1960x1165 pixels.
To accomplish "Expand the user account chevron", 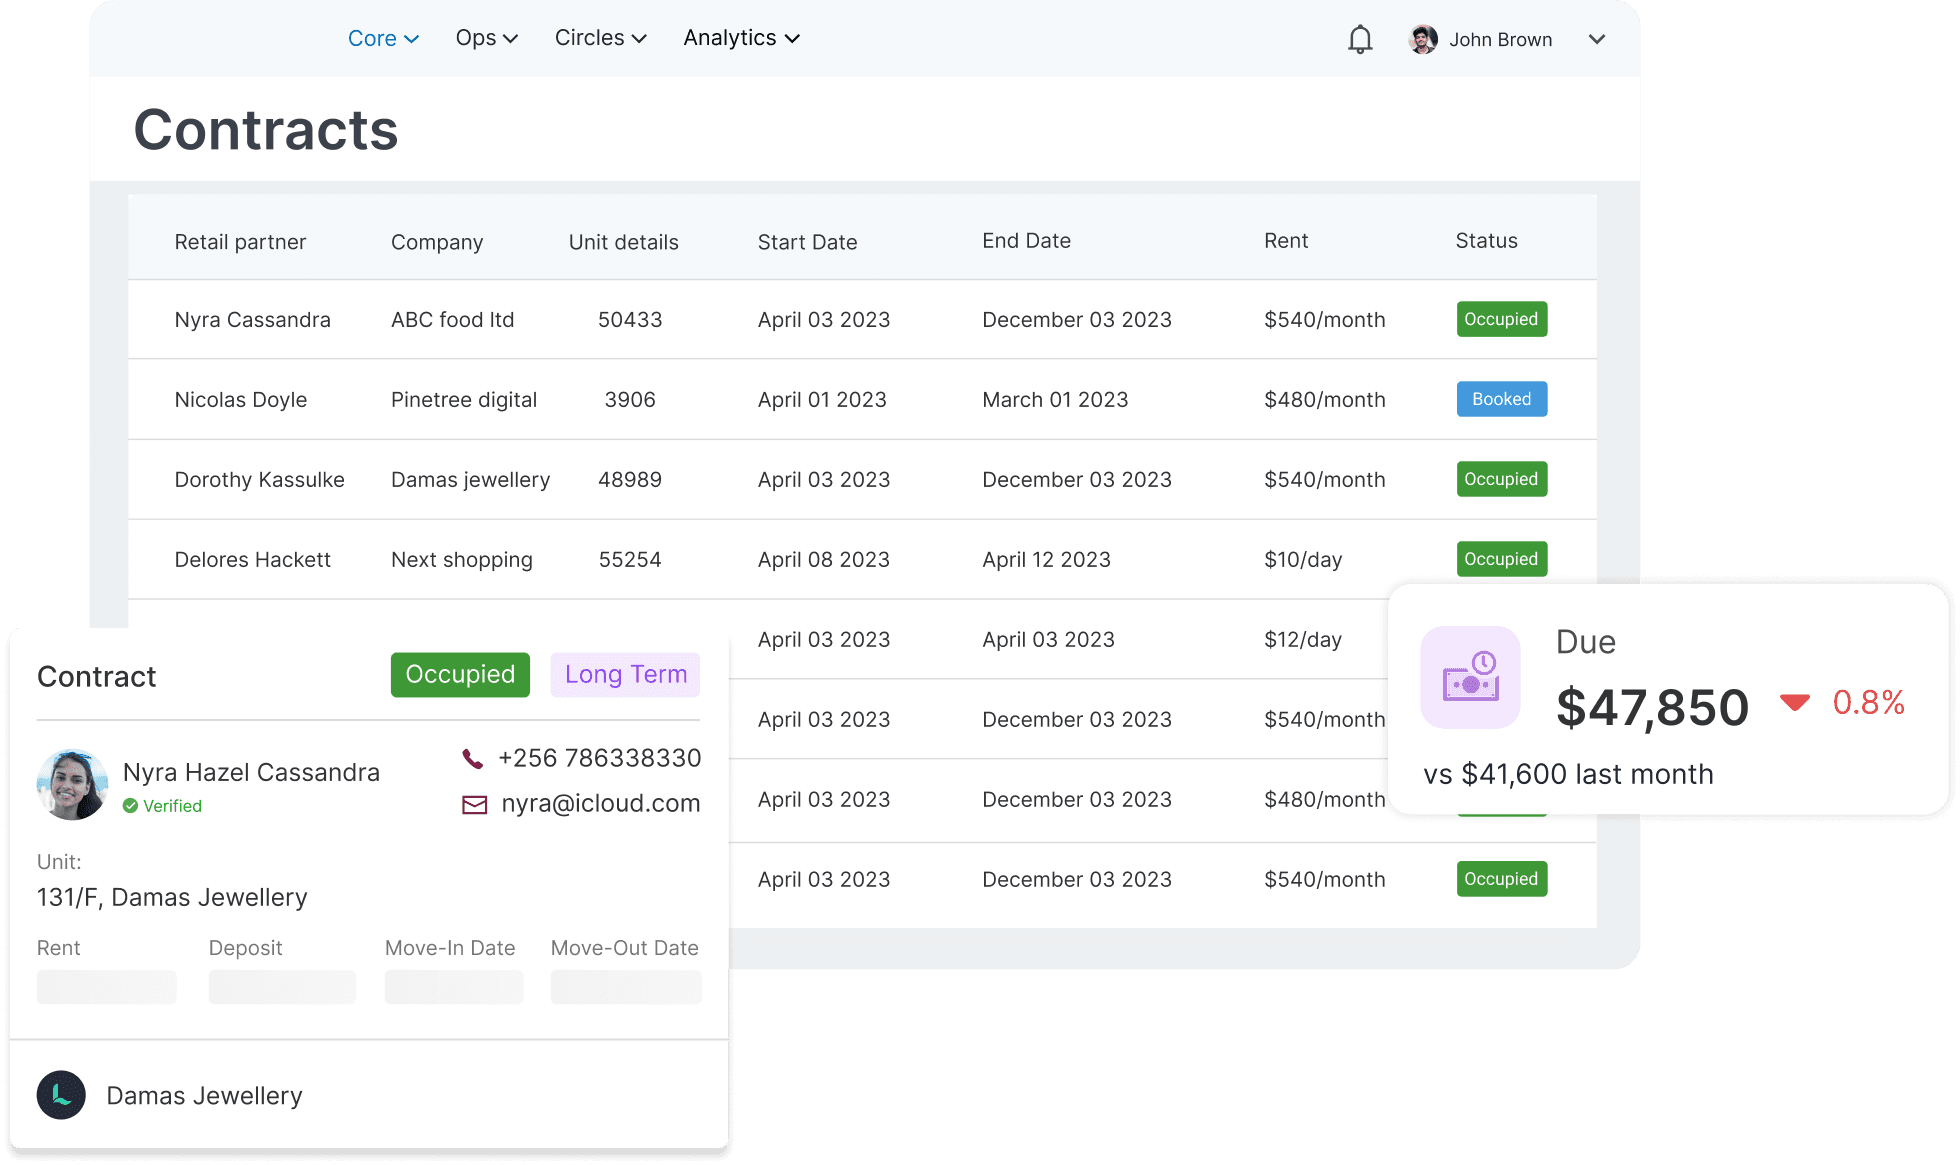I will pos(1597,39).
